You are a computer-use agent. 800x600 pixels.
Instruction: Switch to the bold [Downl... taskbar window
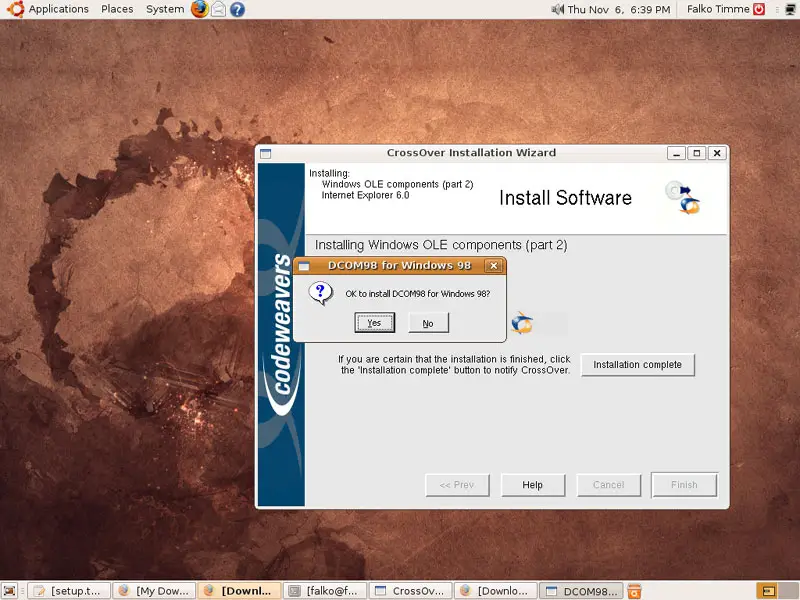[239, 591]
